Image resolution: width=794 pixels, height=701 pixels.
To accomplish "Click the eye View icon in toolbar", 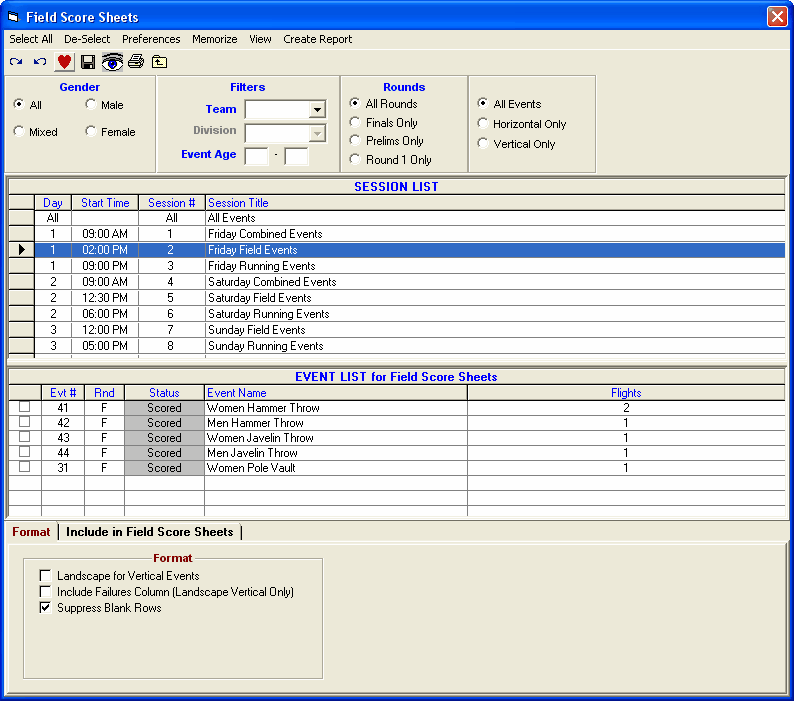I will click(112, 62).
